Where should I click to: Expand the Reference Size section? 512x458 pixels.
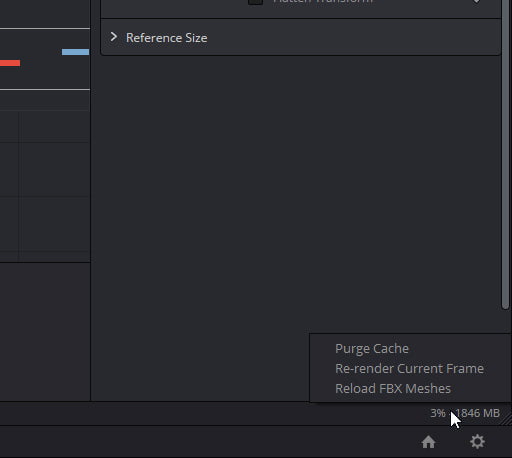click(114, 37)
